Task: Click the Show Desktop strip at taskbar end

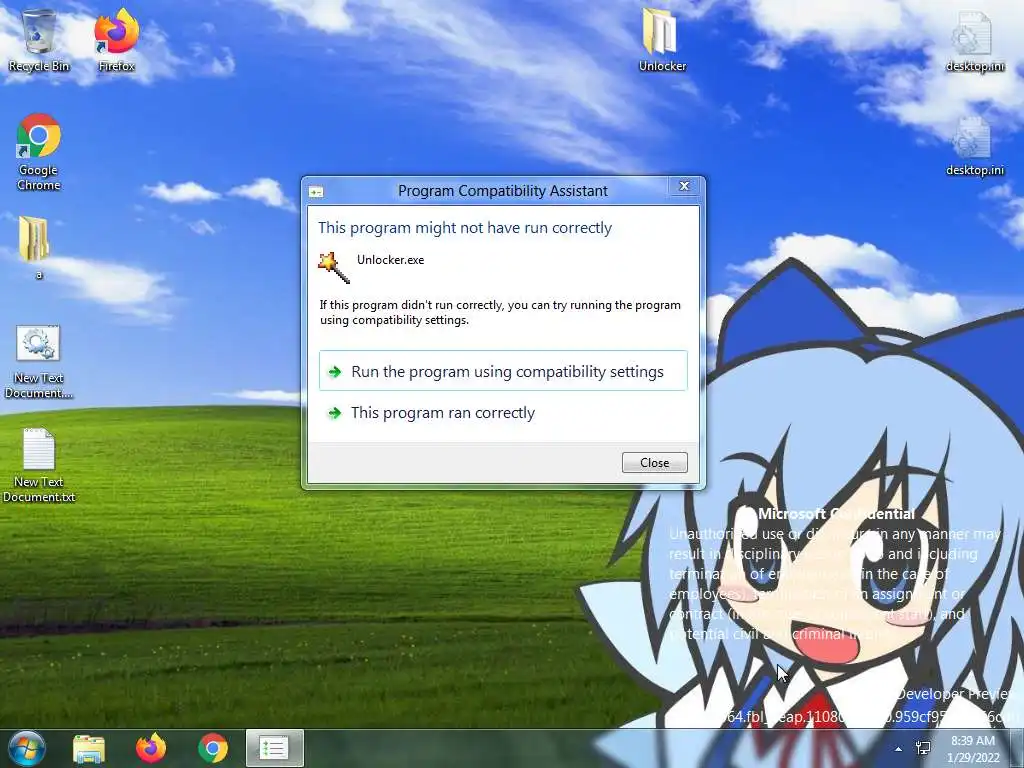Action: click(x=1017, y=748)
